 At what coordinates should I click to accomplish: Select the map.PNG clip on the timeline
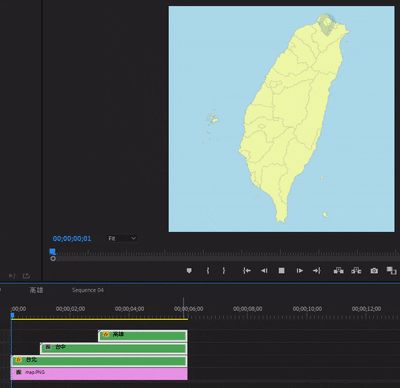99,374
